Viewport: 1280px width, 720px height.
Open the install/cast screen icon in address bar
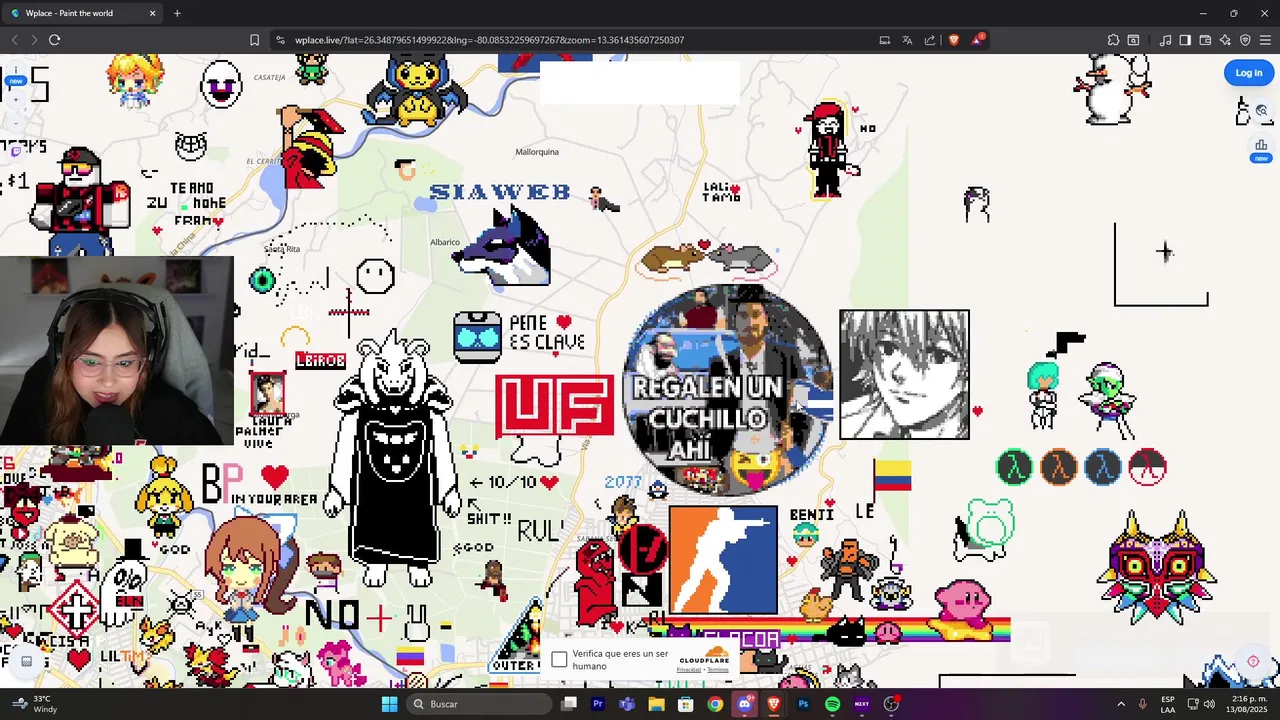coord(884,40)
